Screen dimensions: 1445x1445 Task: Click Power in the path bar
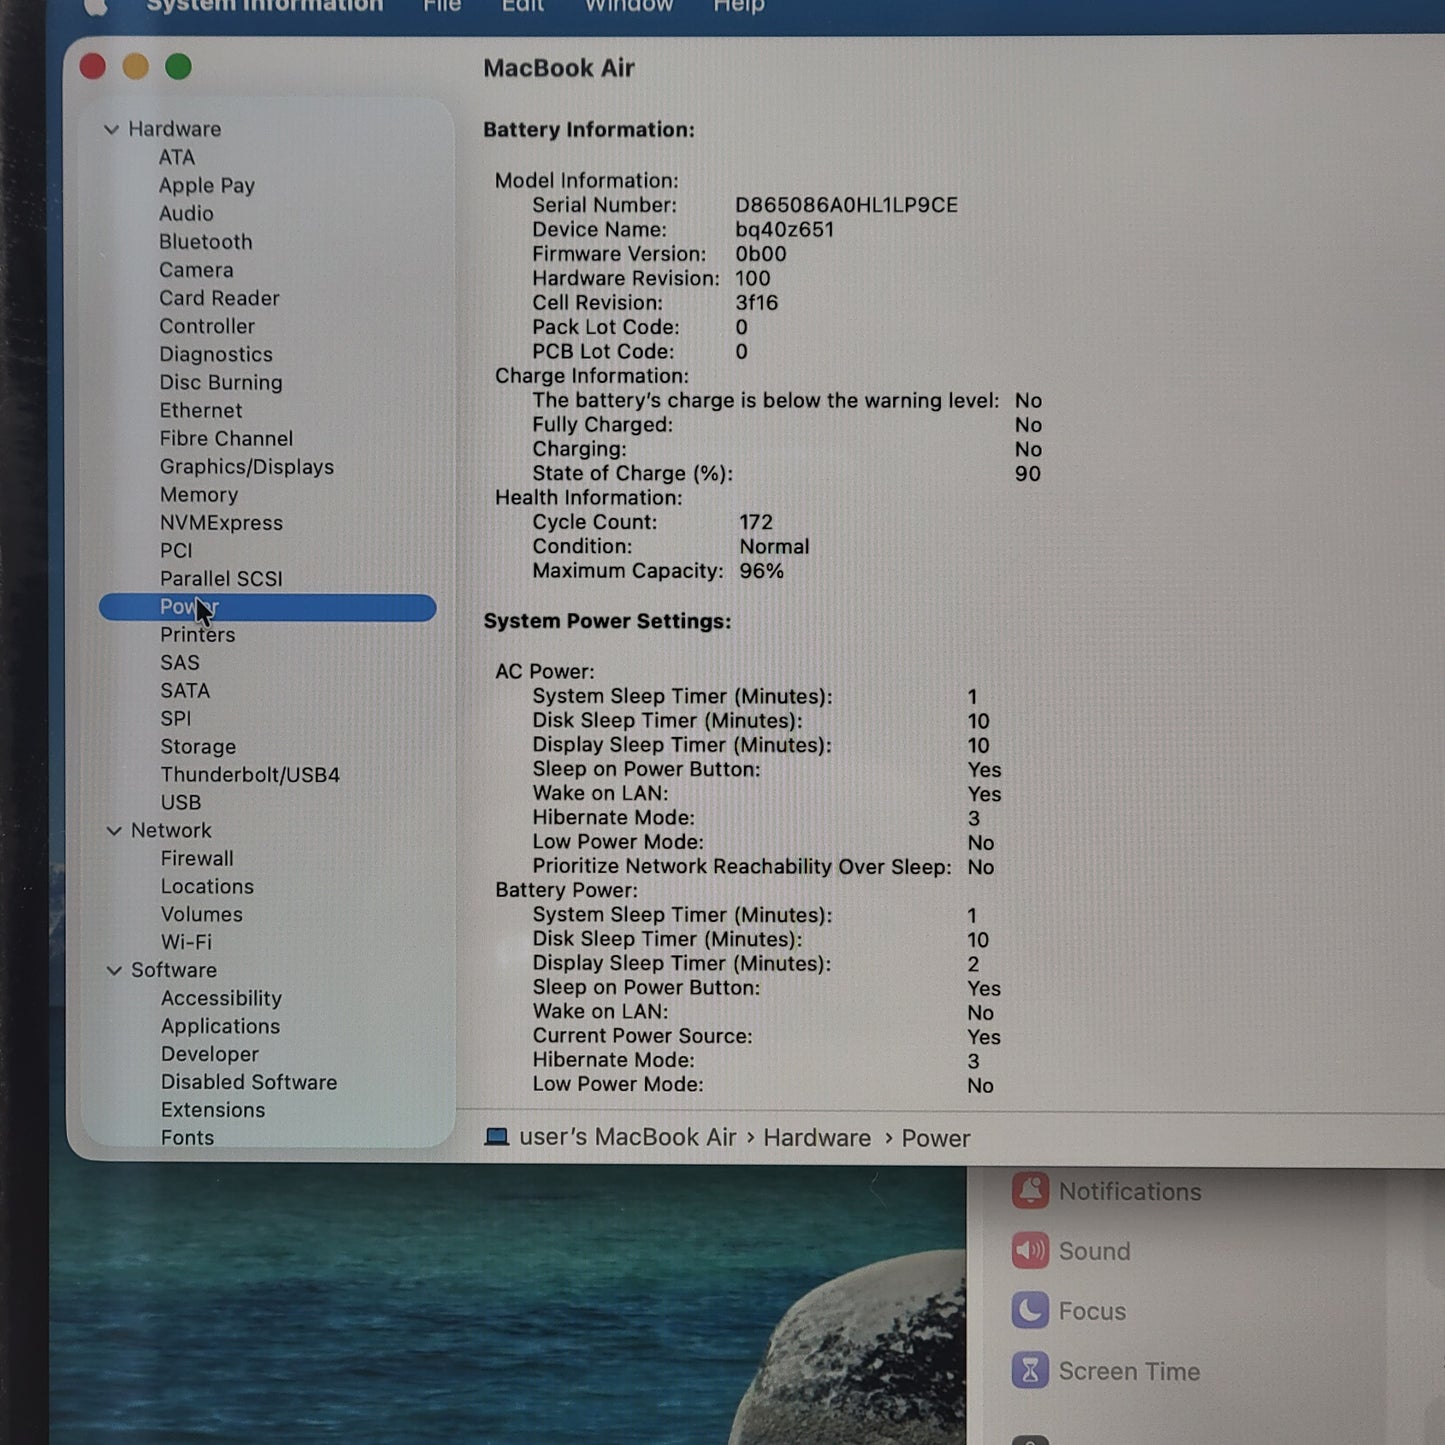[935, 1139]
